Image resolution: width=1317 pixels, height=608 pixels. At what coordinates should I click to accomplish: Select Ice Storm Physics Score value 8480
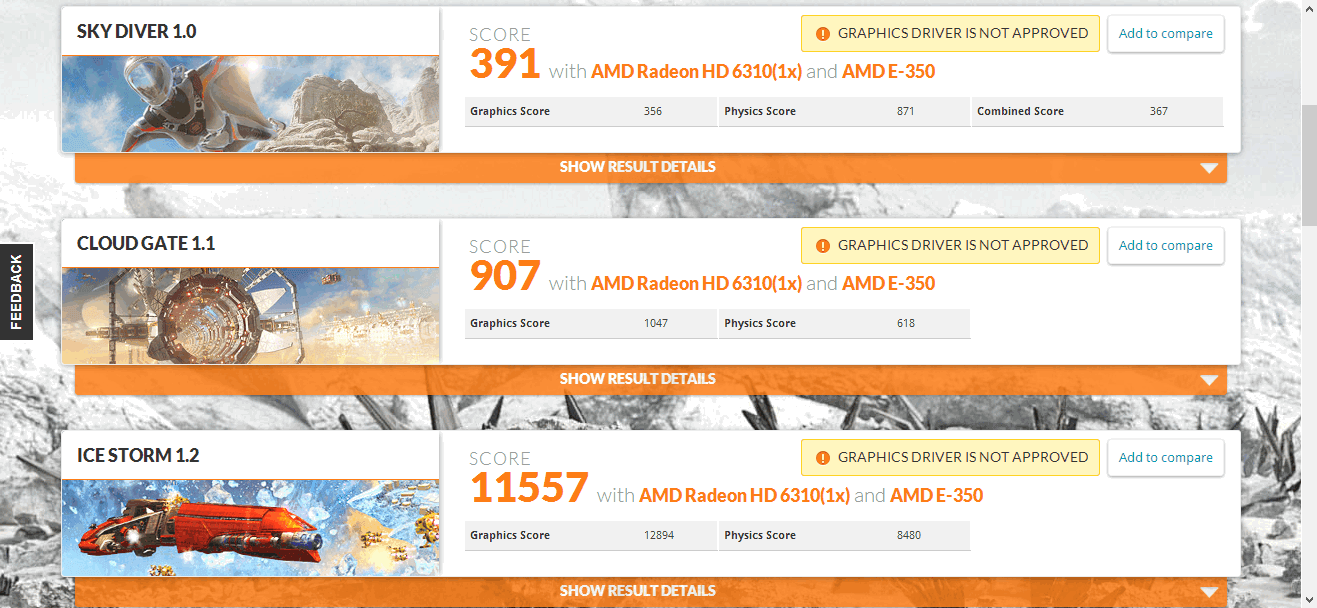pyautogui.click(x=909, y=536)
